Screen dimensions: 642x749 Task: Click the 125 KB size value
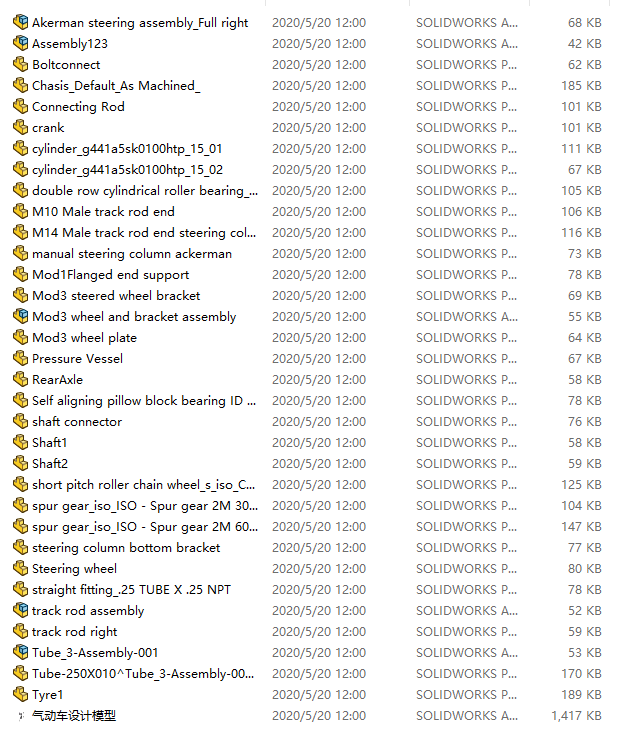pos(581,484)
